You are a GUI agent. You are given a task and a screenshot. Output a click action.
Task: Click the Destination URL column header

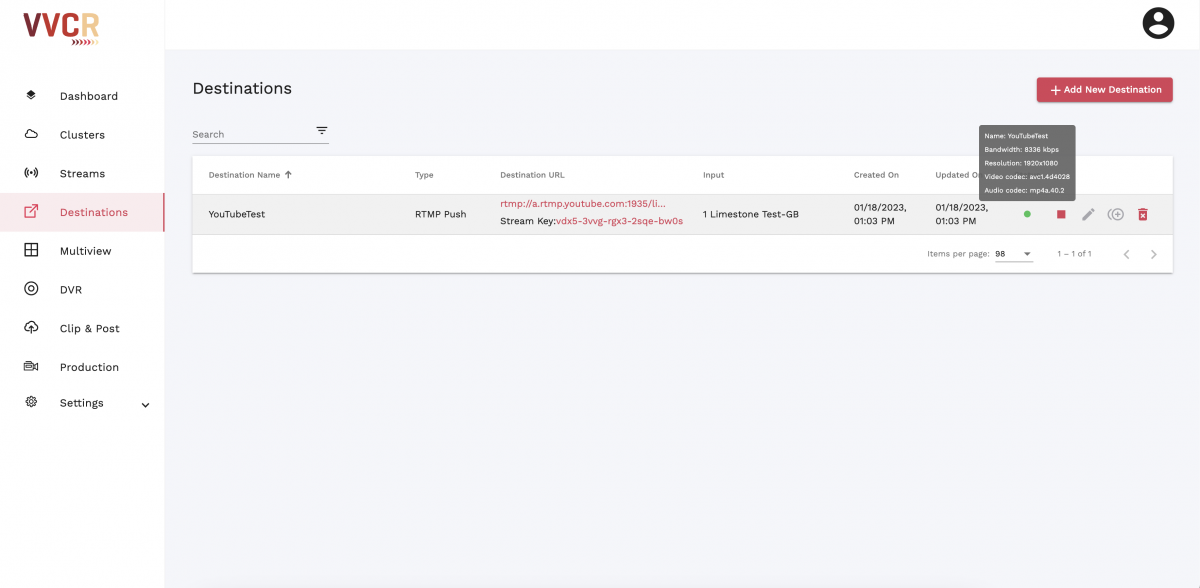pyautogui.click(x=532, y=175)
